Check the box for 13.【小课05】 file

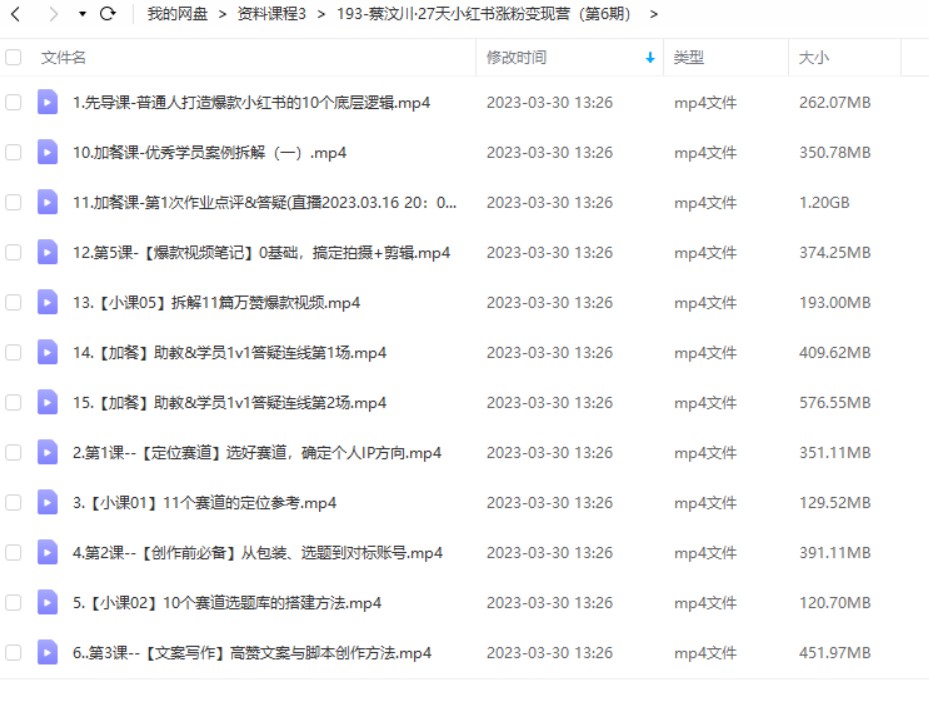tap(13, 303)
